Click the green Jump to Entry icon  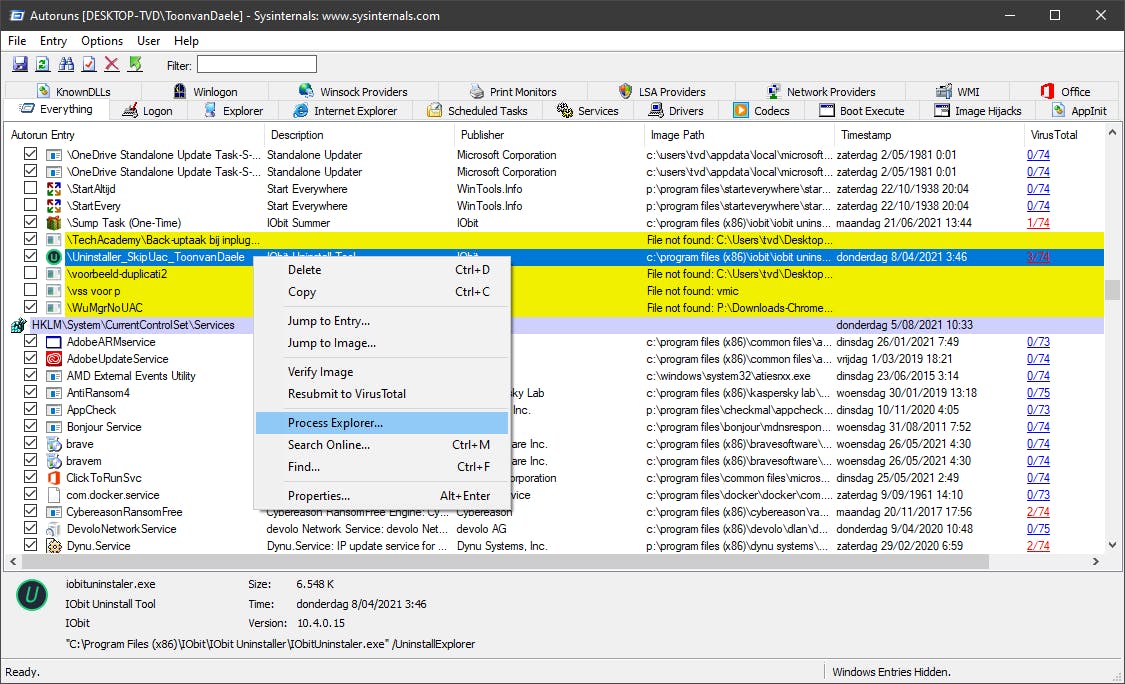135,64
